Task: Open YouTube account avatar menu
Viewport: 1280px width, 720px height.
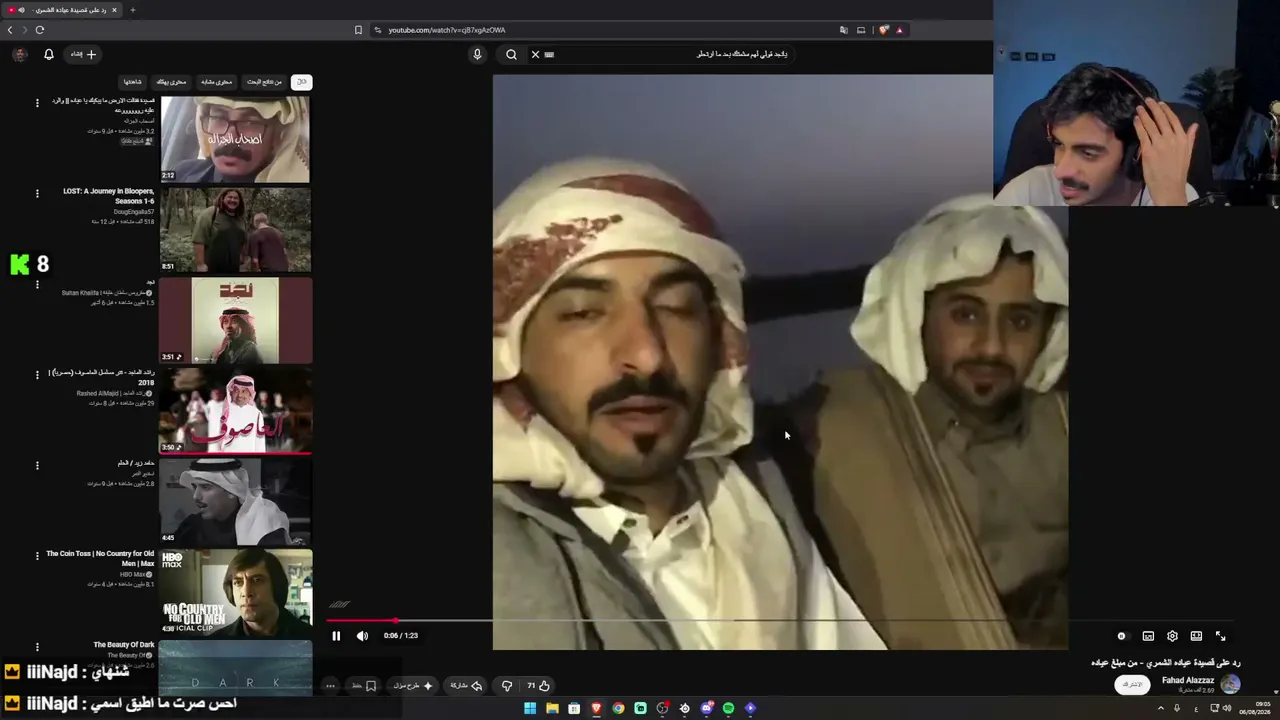Action: coord(19,54)
